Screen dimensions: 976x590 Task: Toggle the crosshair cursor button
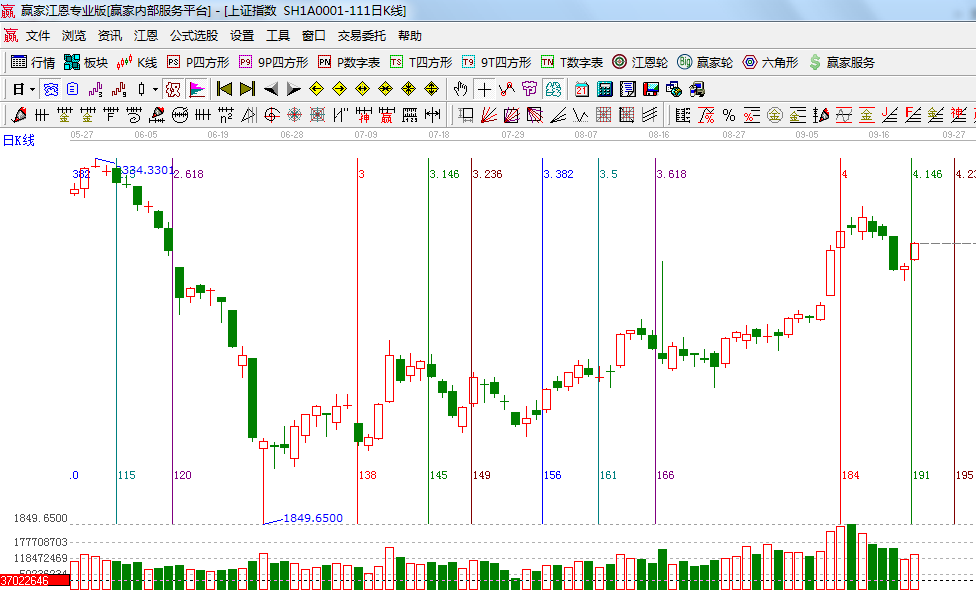[x=485, y=89]
